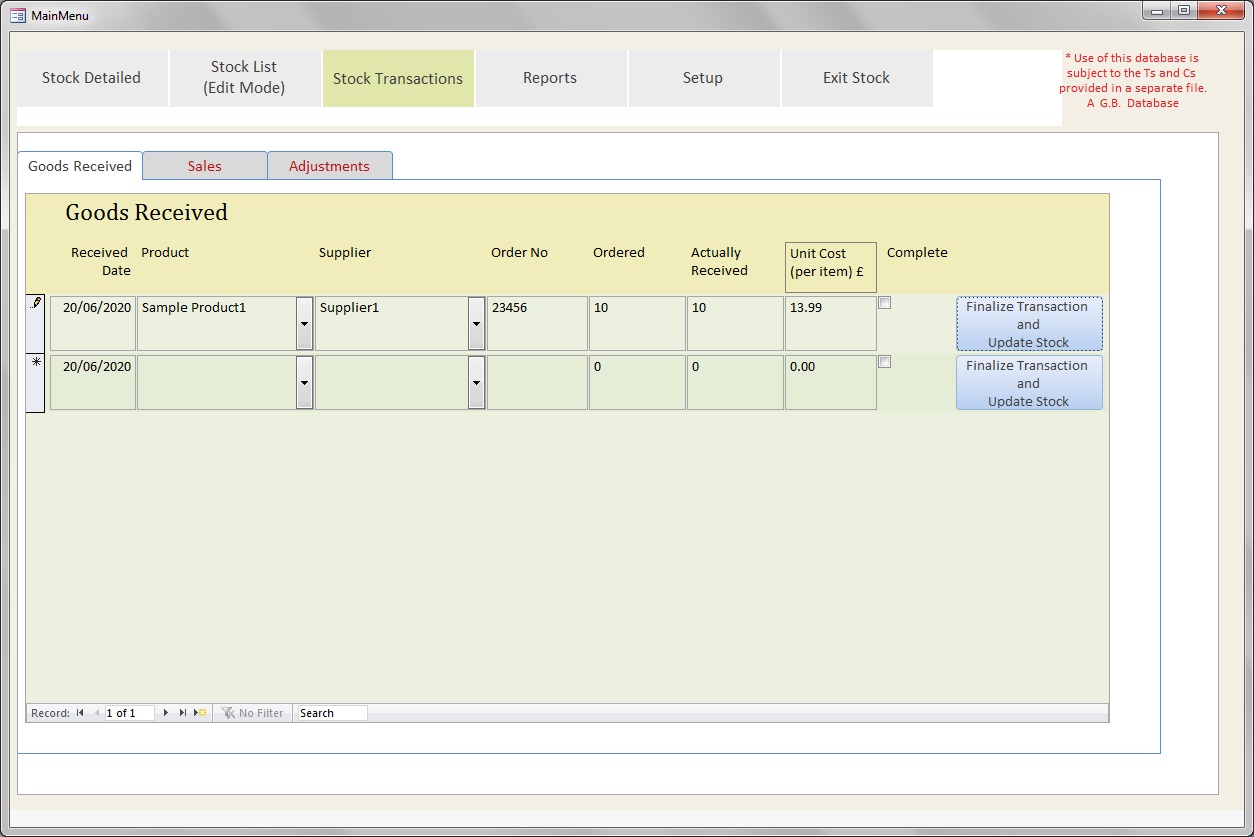The height and width of the screenshot is (837, 1254).
Task: Open Product dropdown for Sample Product1
Action: (x=304, y=324)
